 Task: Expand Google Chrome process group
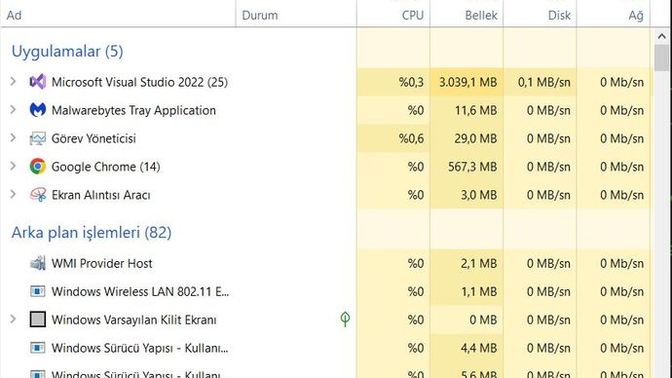tap(13, 166)
